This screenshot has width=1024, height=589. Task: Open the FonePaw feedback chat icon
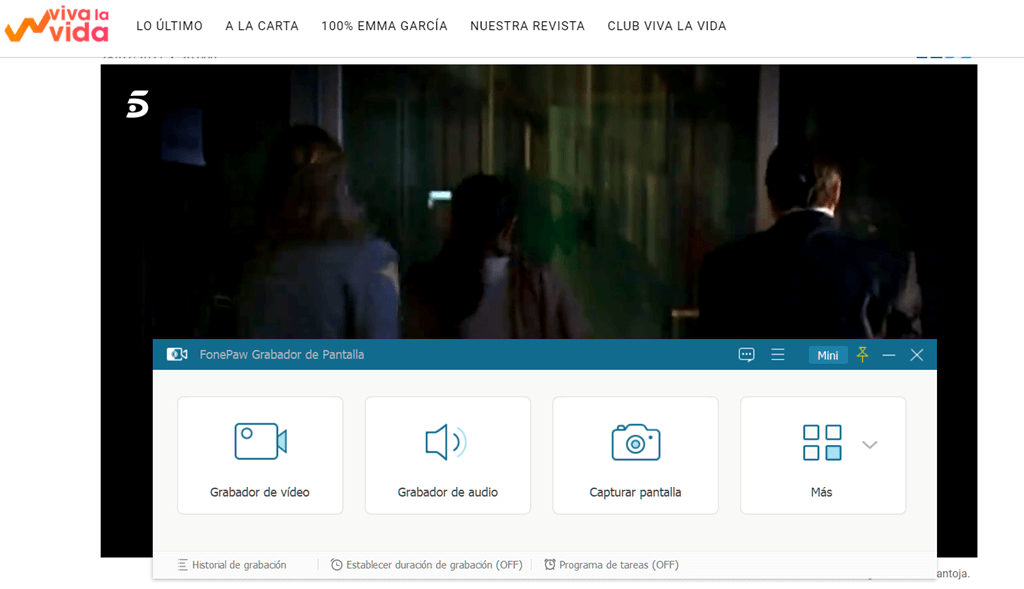click(x=746, y=355)
